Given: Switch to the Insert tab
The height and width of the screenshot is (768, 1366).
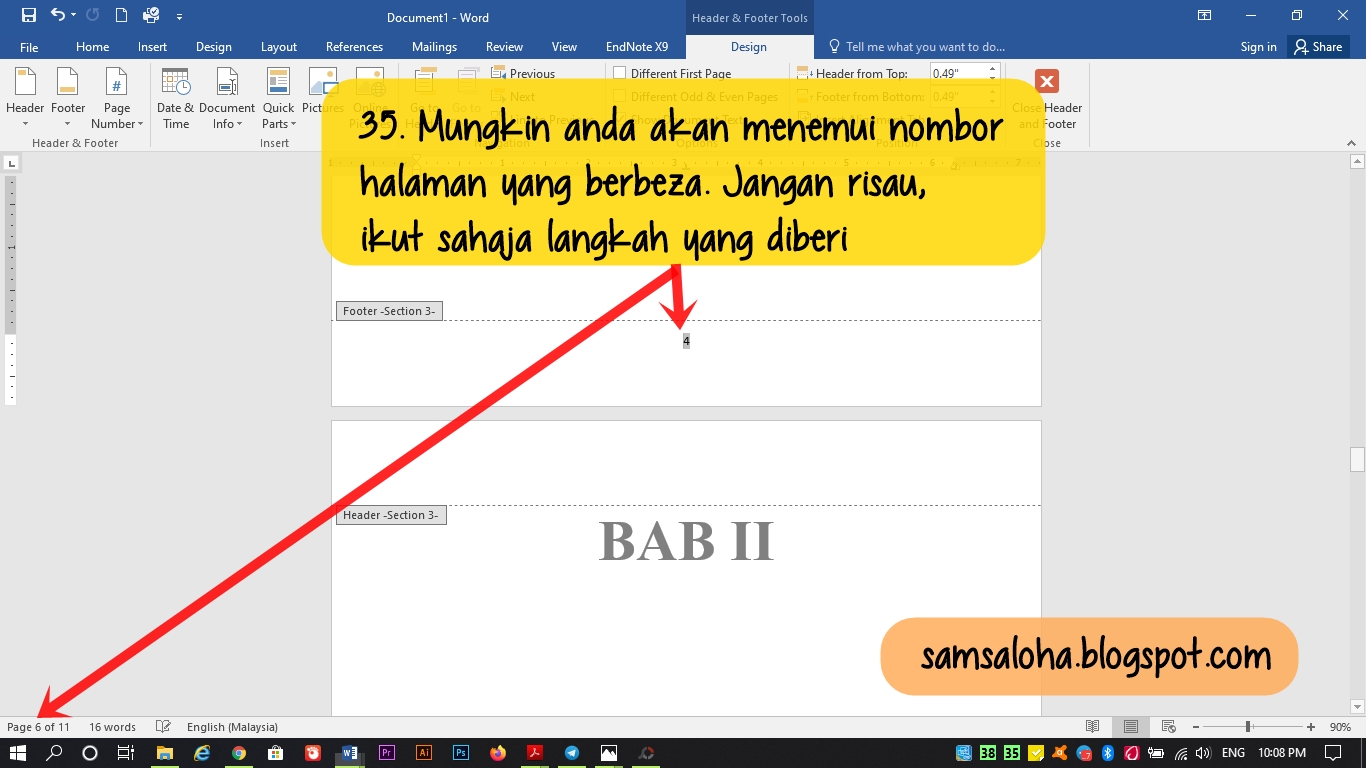Looking at the screenshot, I should coord(152,47).
